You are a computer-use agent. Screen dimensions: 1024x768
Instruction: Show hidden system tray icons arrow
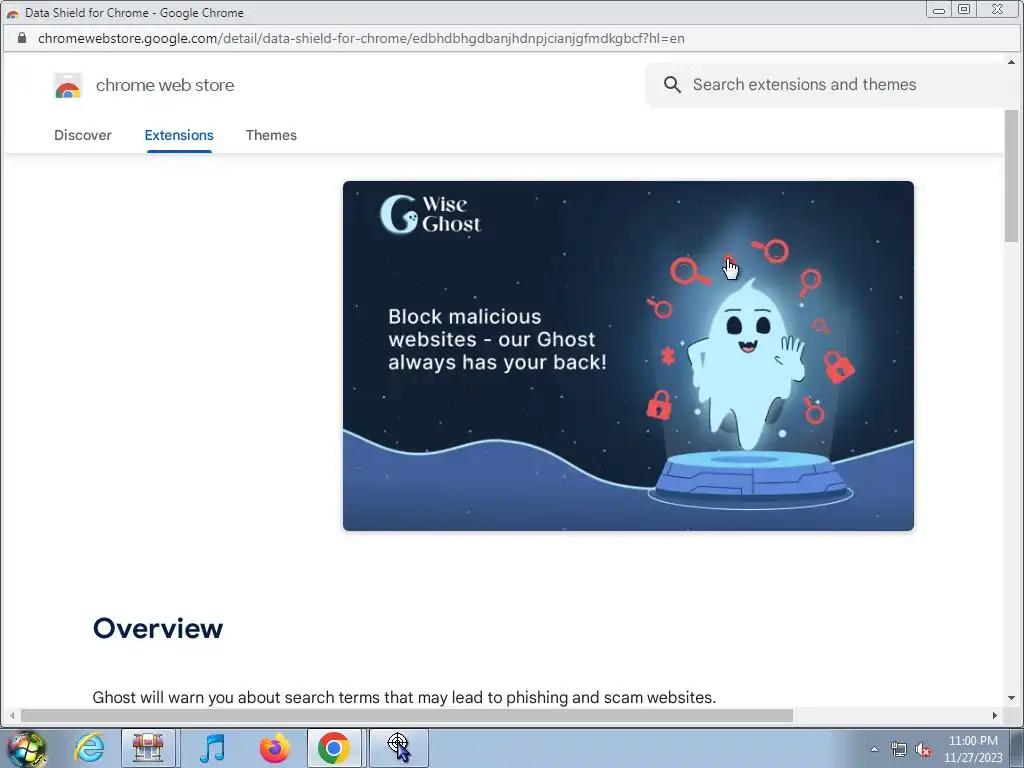coord(874,749)
